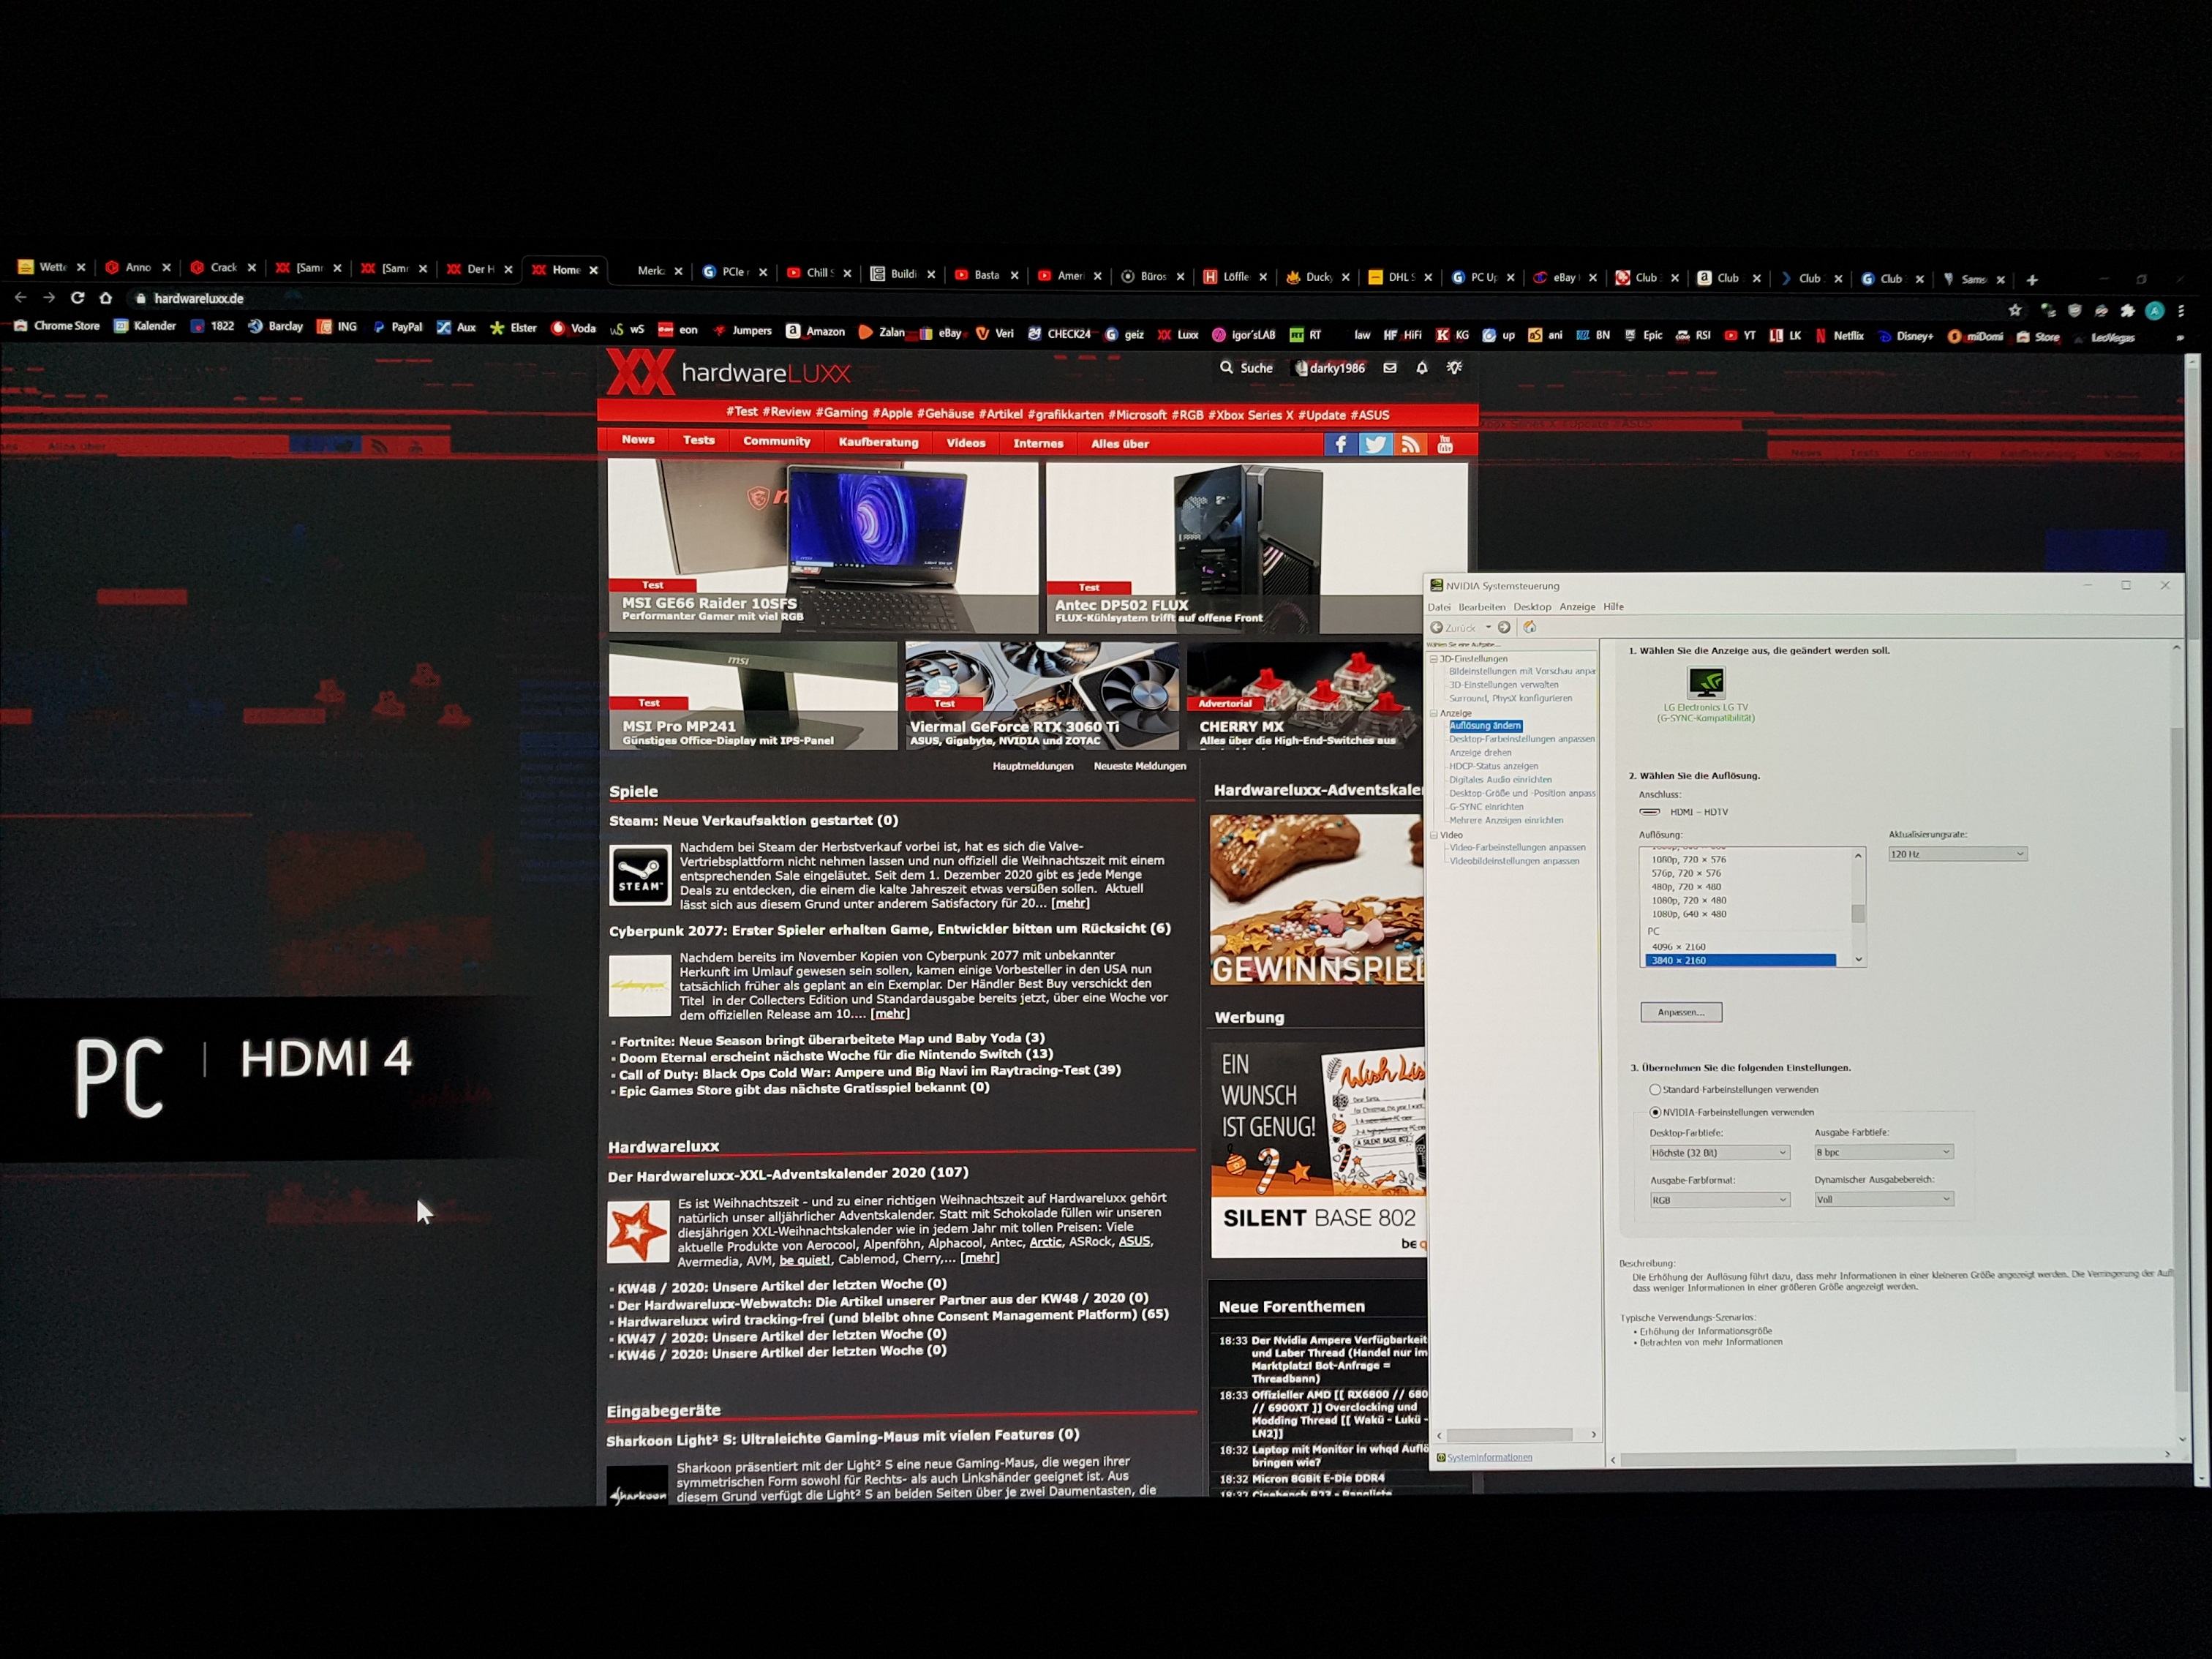The height and width of the screenshot is (1659, 2212).
Task: Select NVIDIA-Farbeinstellungen verwenden radio button
Action: pos(1655,1112)
